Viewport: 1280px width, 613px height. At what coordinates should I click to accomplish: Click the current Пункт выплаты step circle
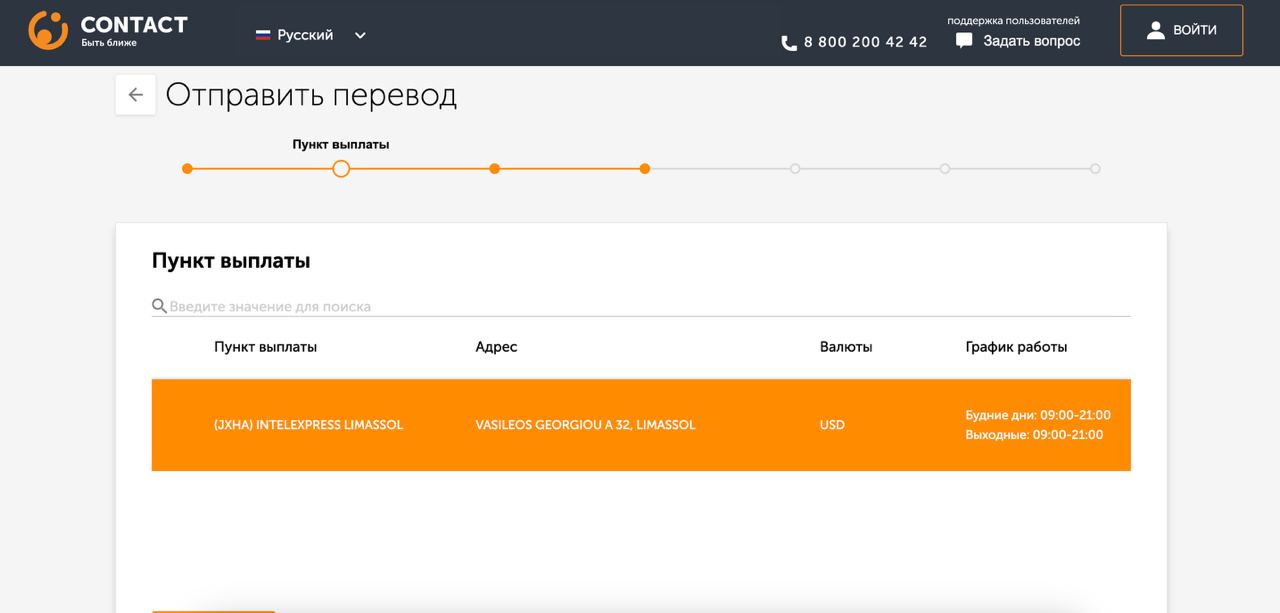click(x=341, y=169)
